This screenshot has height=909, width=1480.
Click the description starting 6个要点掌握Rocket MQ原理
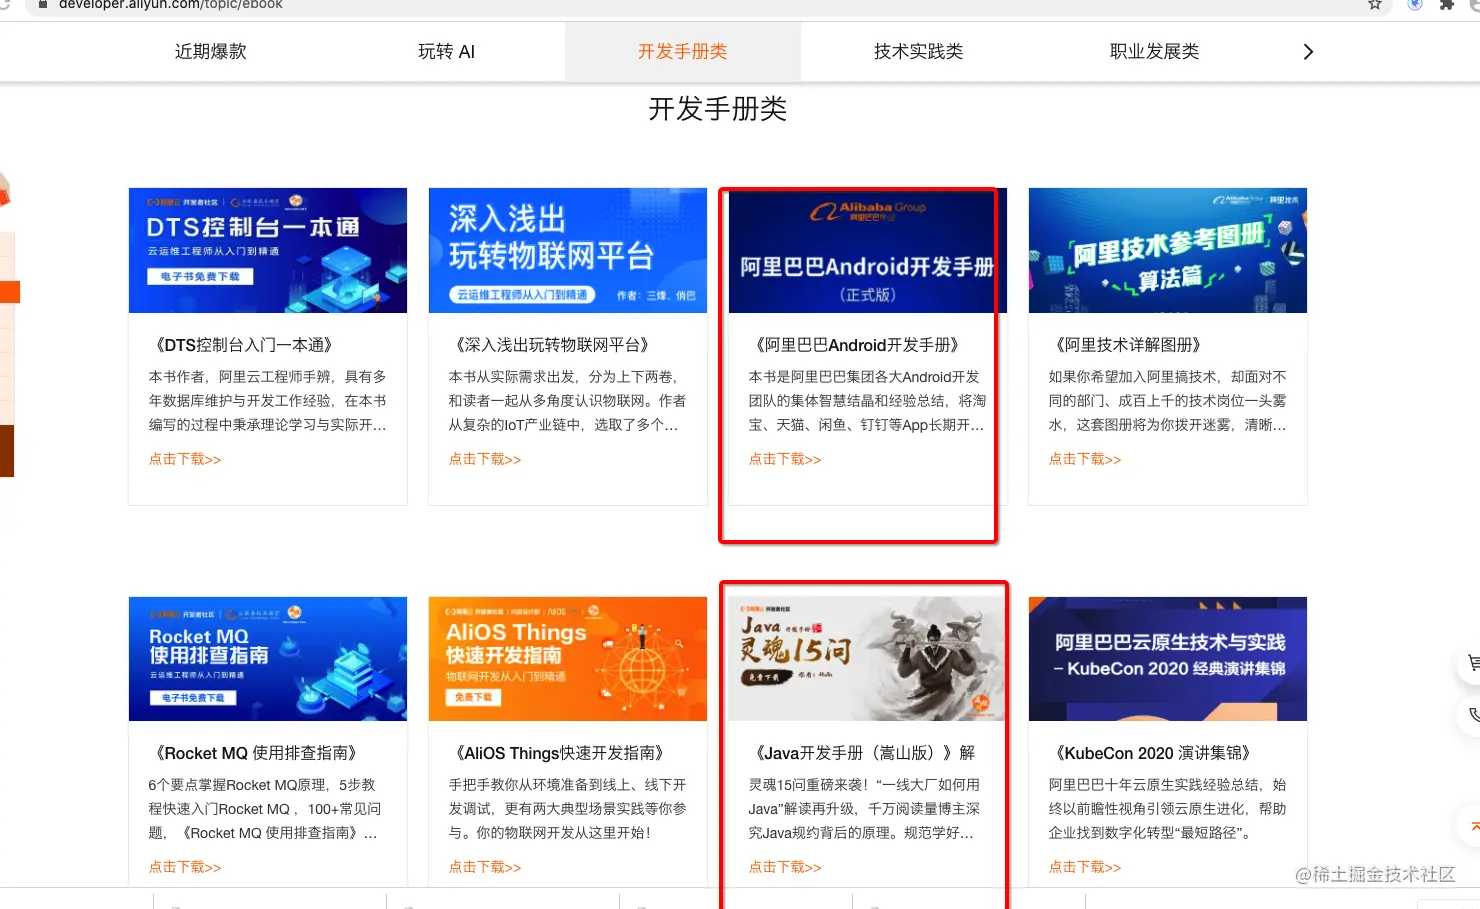point(265,809)
